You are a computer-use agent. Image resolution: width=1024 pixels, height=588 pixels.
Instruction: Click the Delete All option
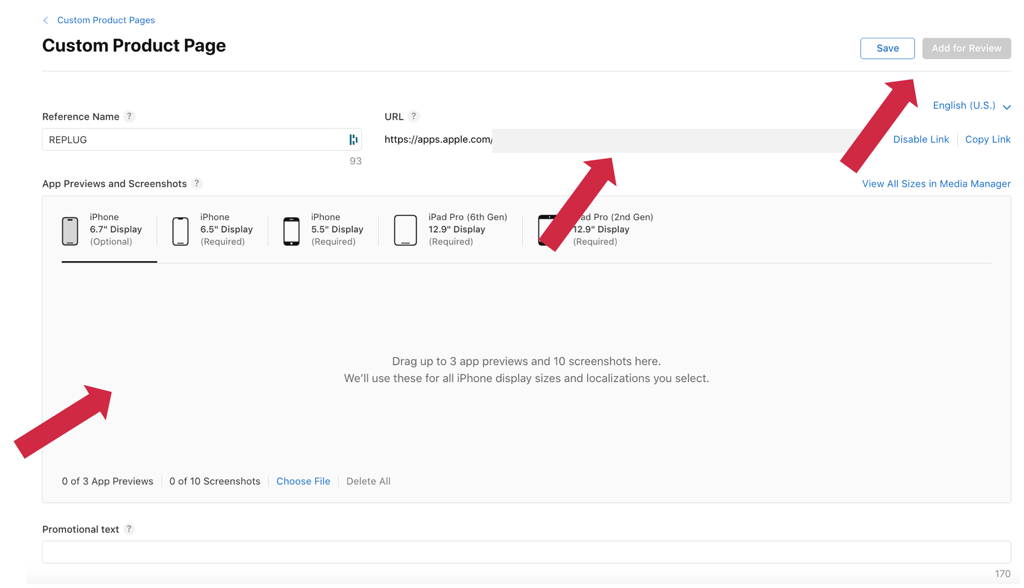[368, 482]
